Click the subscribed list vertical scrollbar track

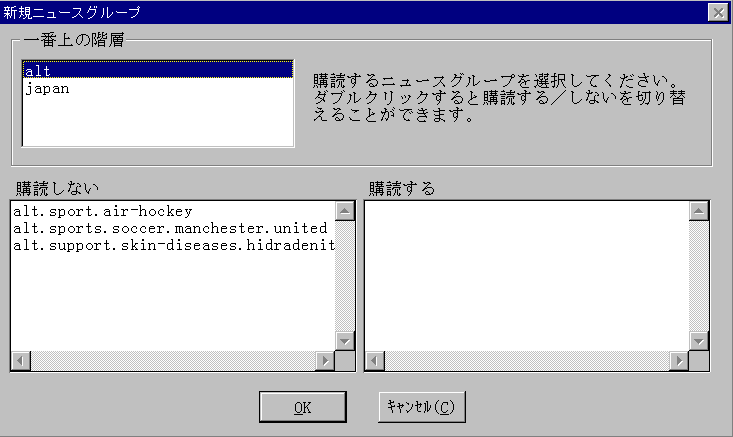coord(699,276)
